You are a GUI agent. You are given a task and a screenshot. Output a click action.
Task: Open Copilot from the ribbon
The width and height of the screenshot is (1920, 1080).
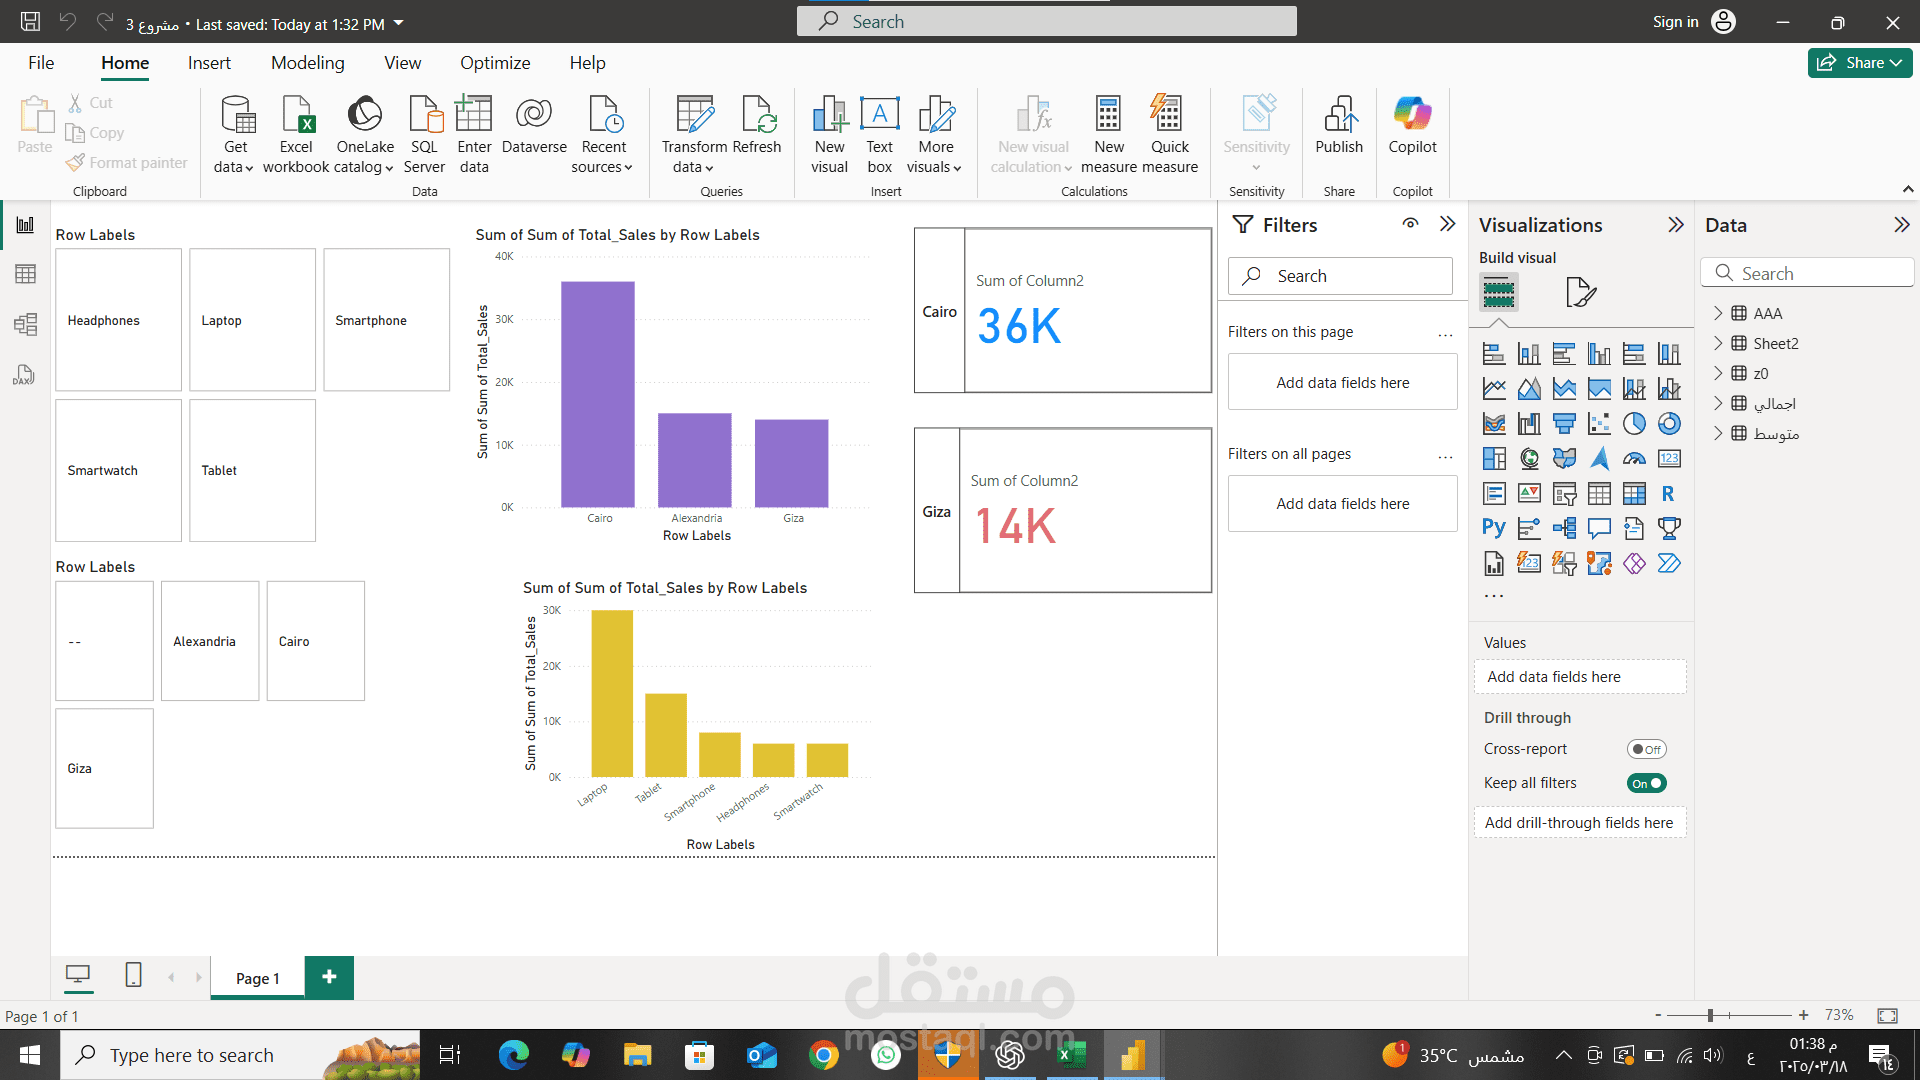(1412, 126)
